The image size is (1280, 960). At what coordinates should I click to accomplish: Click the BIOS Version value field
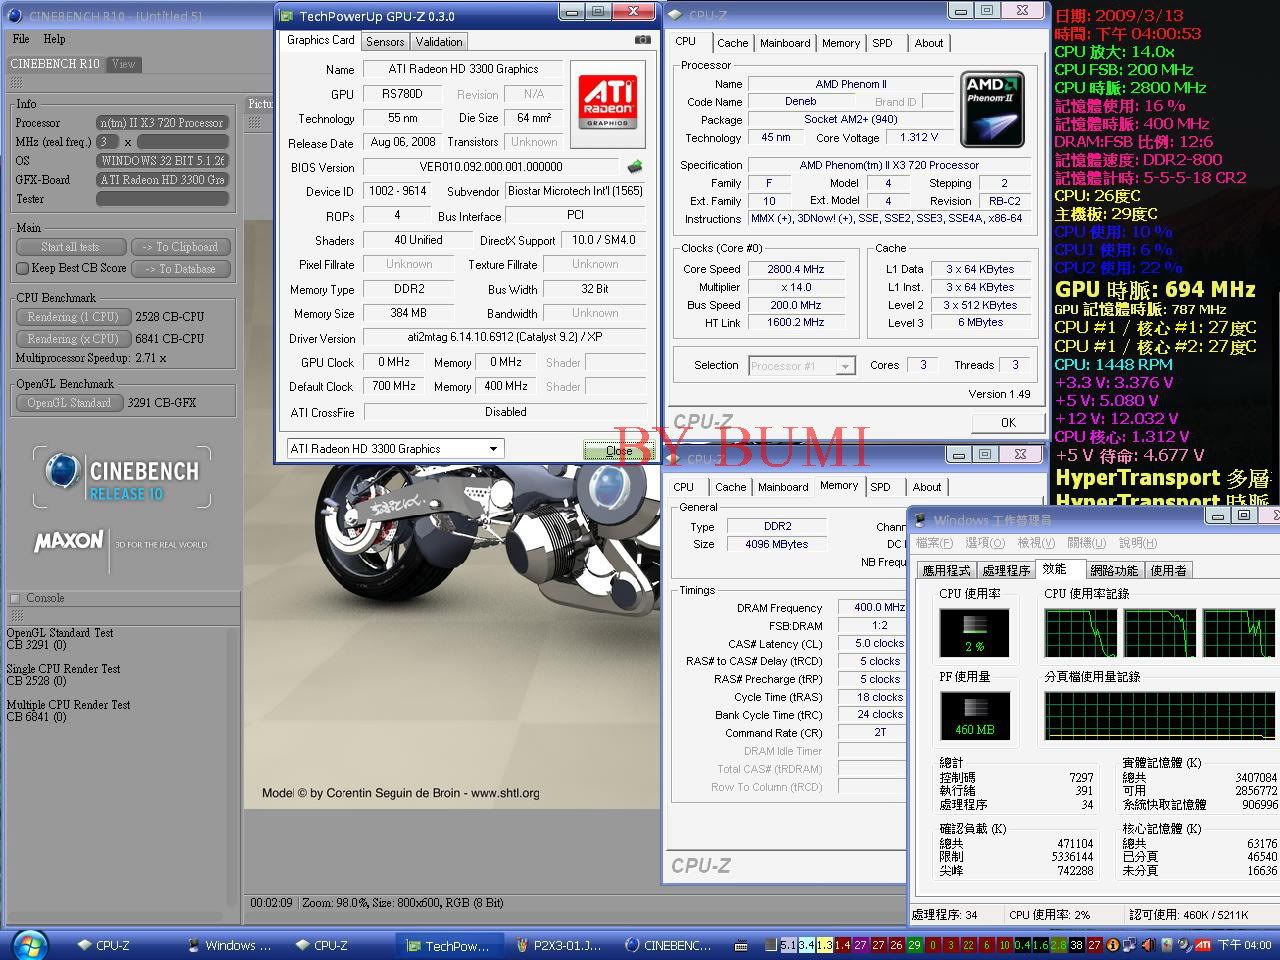point(491,167)
